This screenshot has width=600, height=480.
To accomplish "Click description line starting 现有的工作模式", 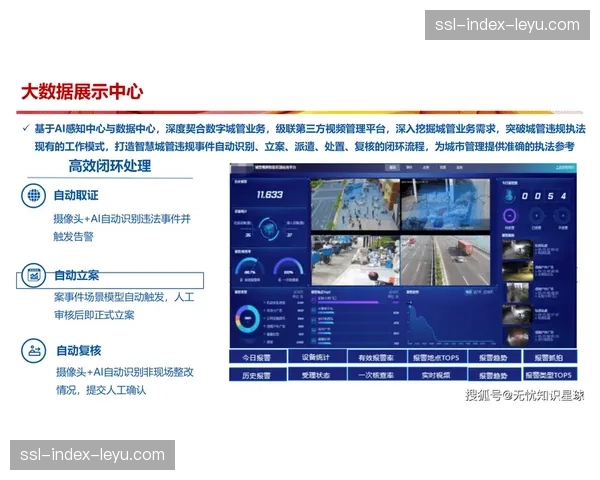I will pyautogui.click(x=305, y=146).
